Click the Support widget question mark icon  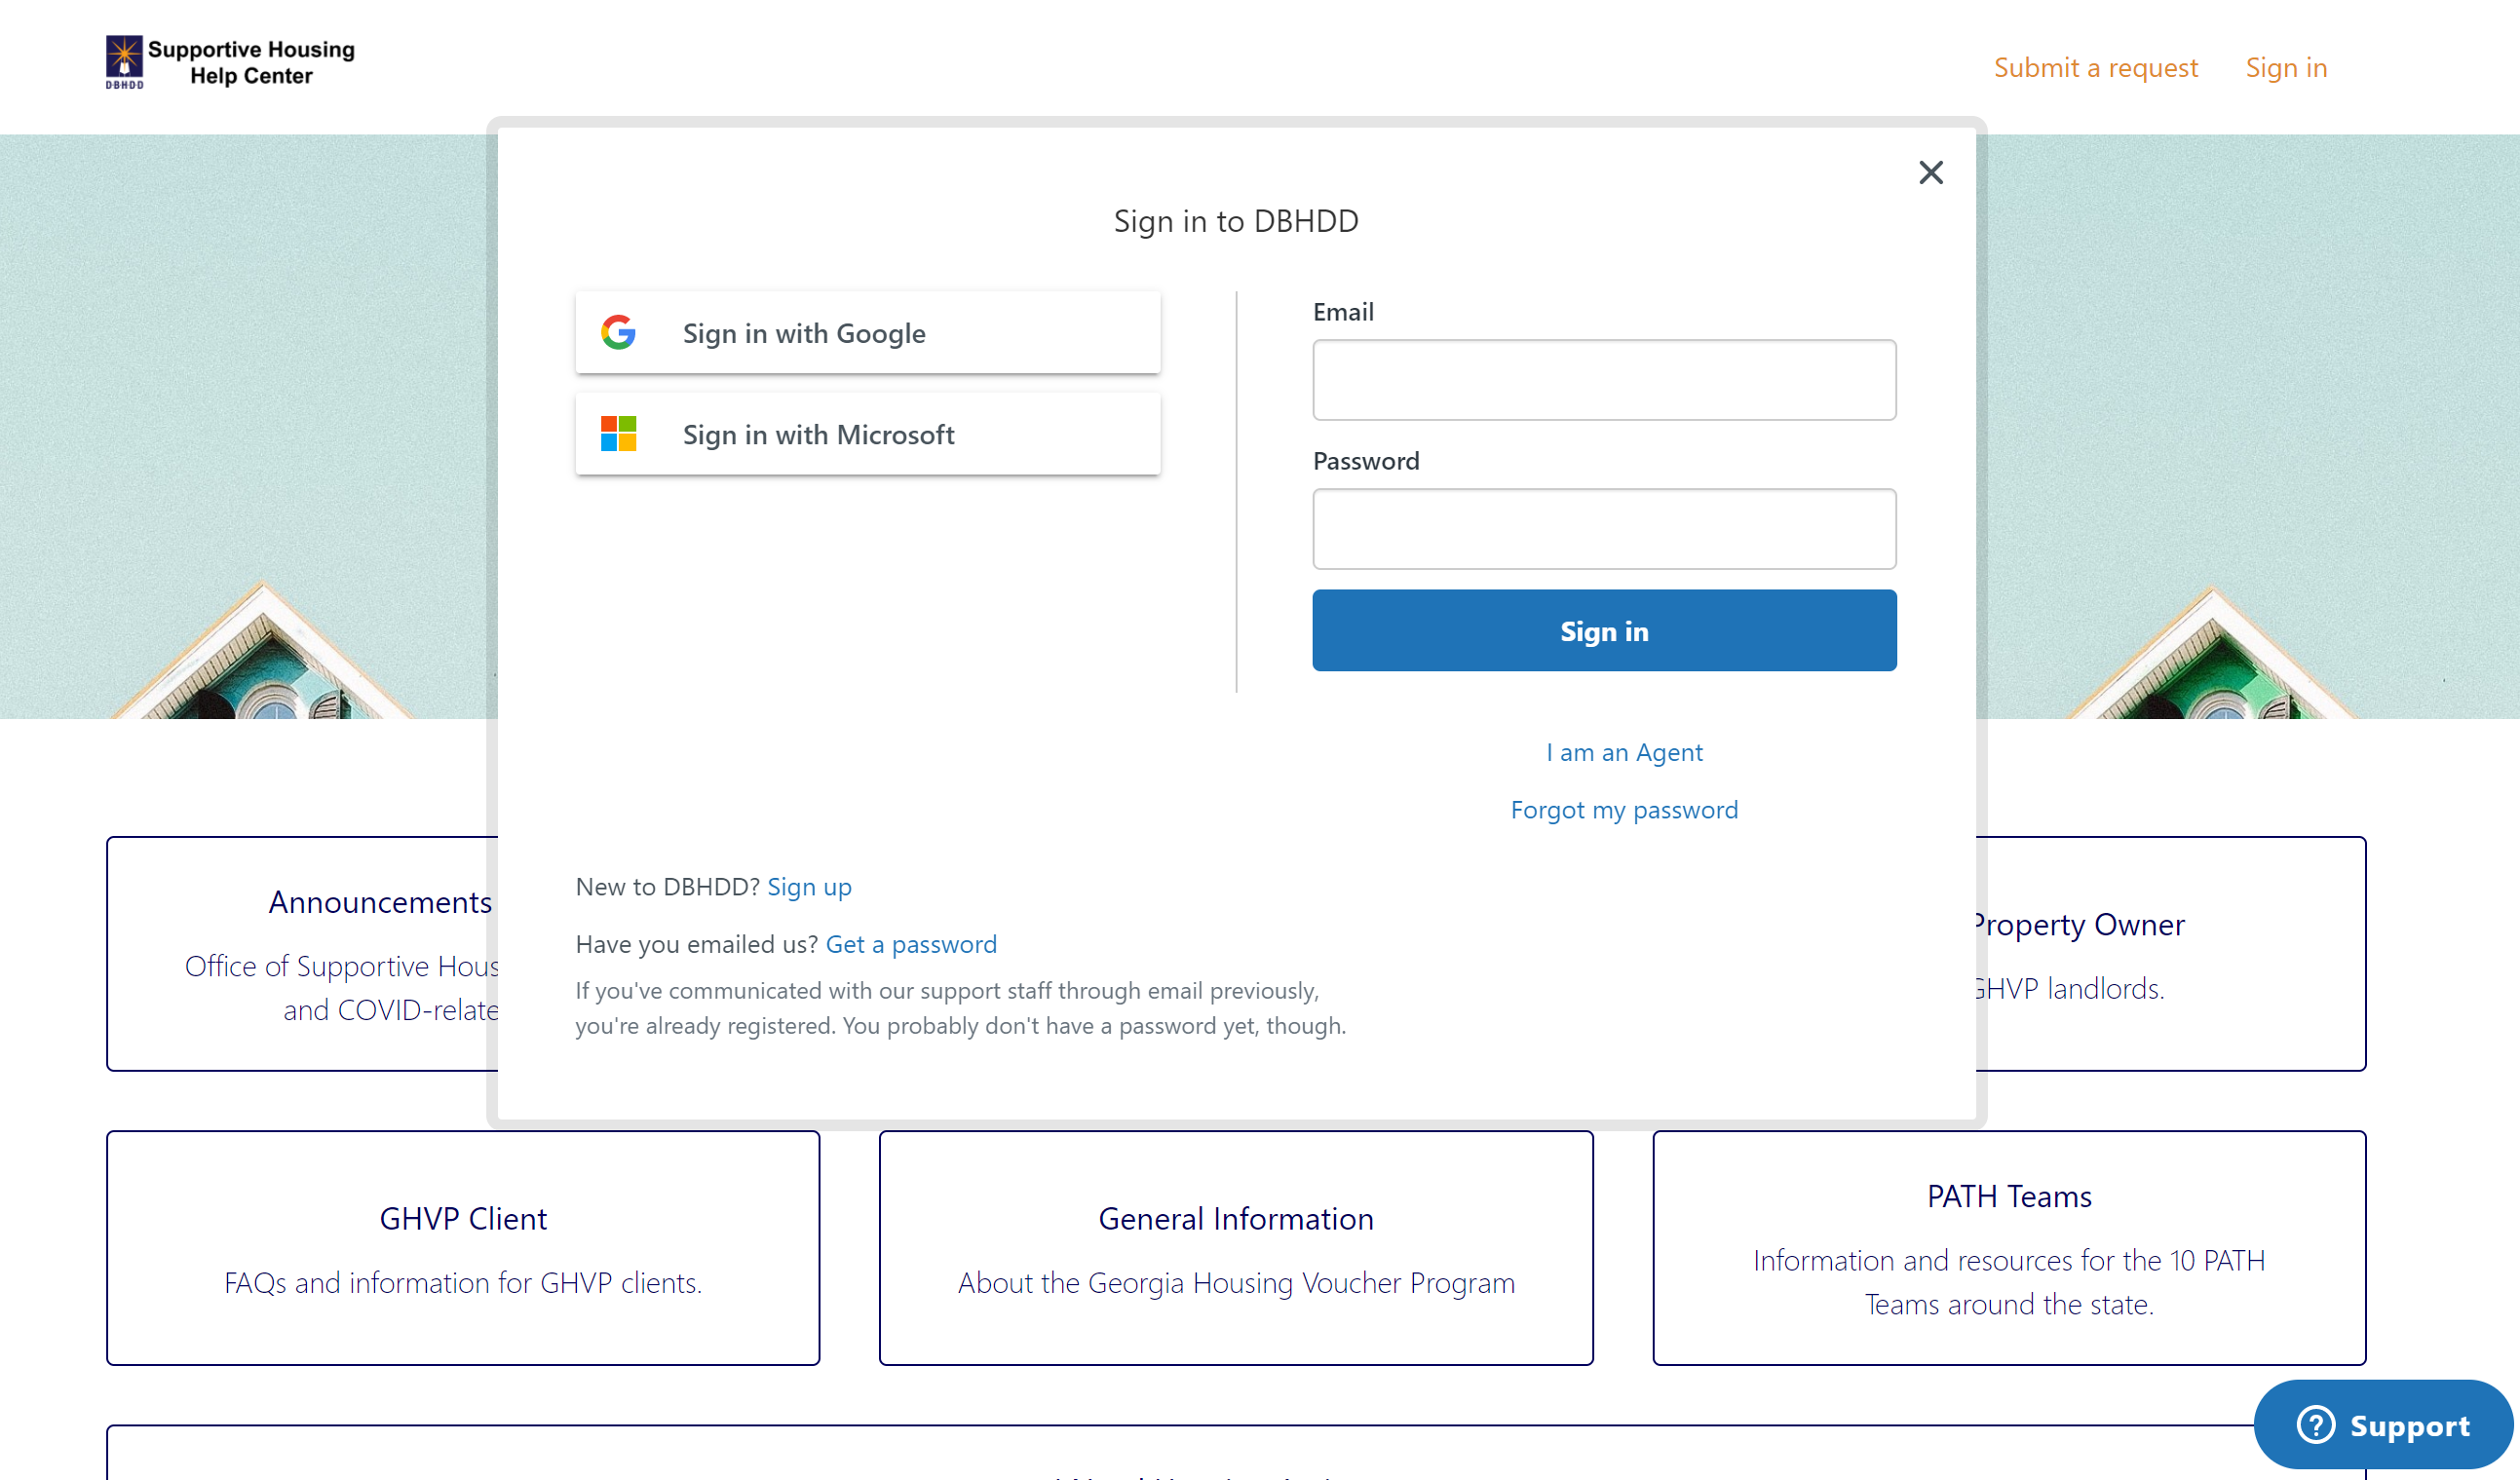pyautogui.click(x=2315, y=1424)
